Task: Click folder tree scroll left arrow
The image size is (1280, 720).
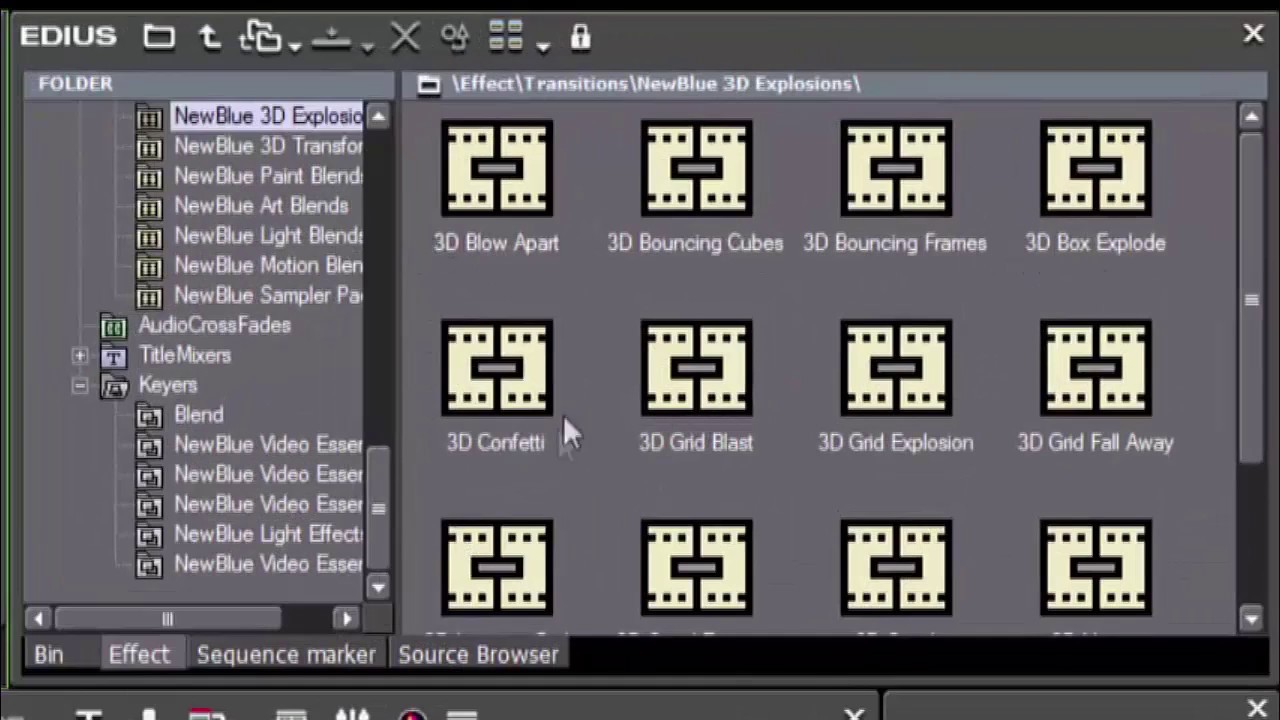Action: (39, 619)
